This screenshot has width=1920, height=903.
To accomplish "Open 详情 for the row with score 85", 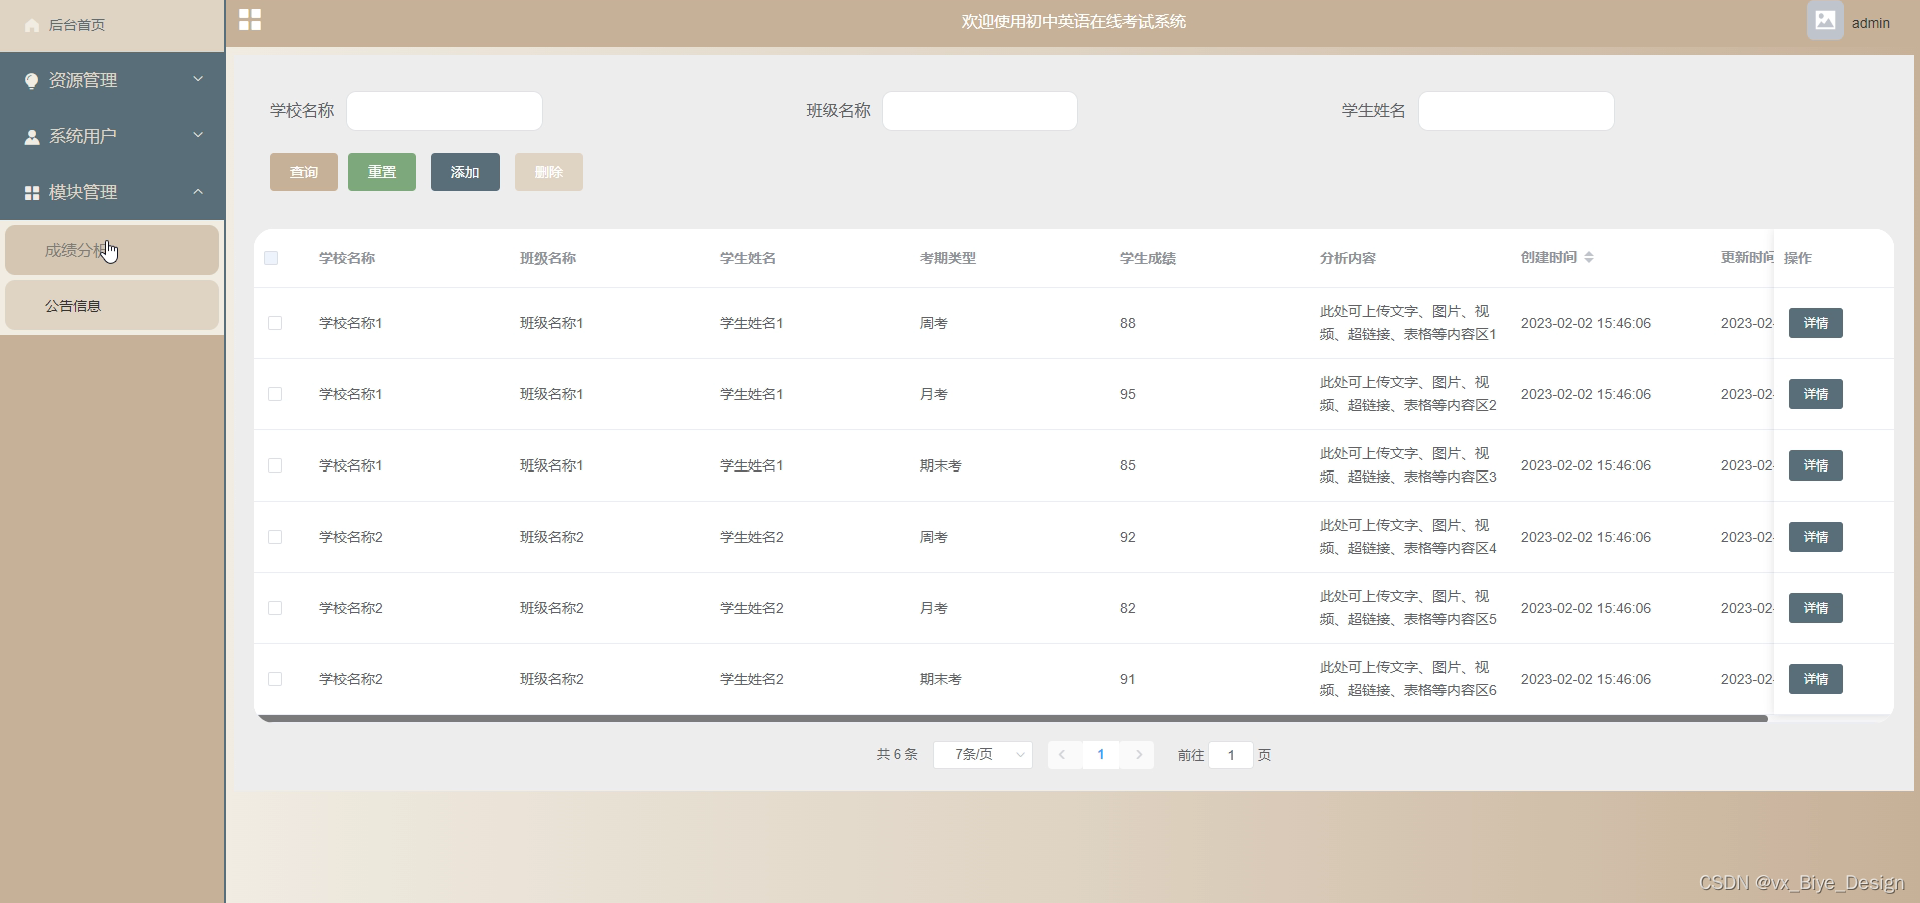I will pos(1816,465).
